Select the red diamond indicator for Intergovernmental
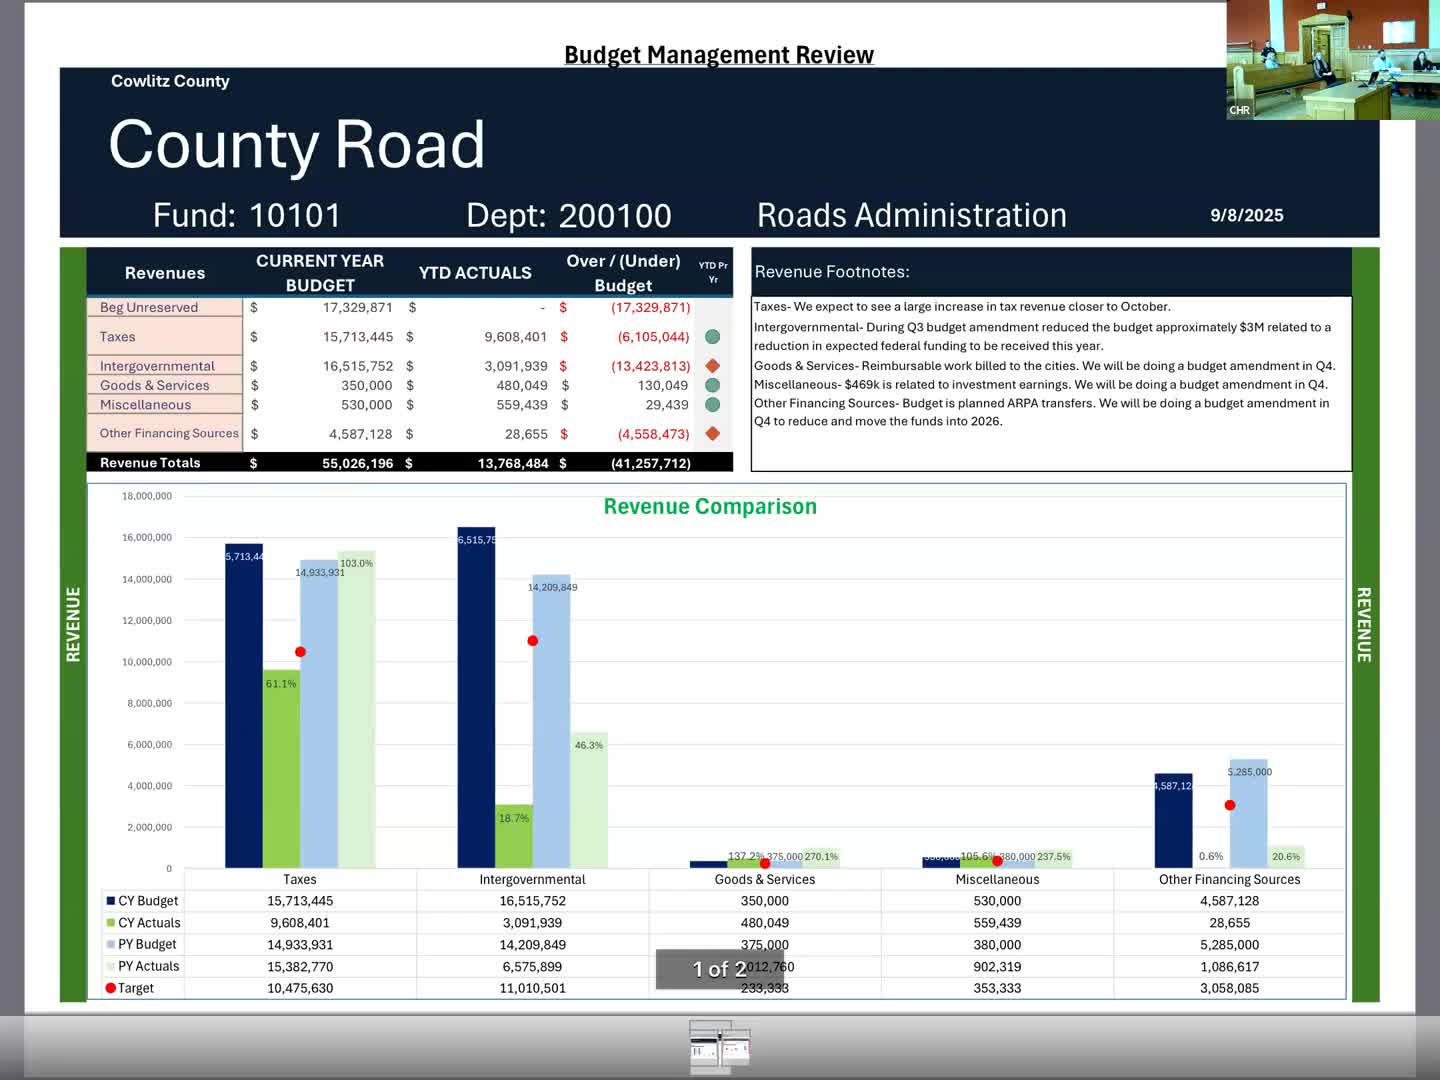Image resolution: width=1440 pixels, height=1080 pixels. click(712, 366)
